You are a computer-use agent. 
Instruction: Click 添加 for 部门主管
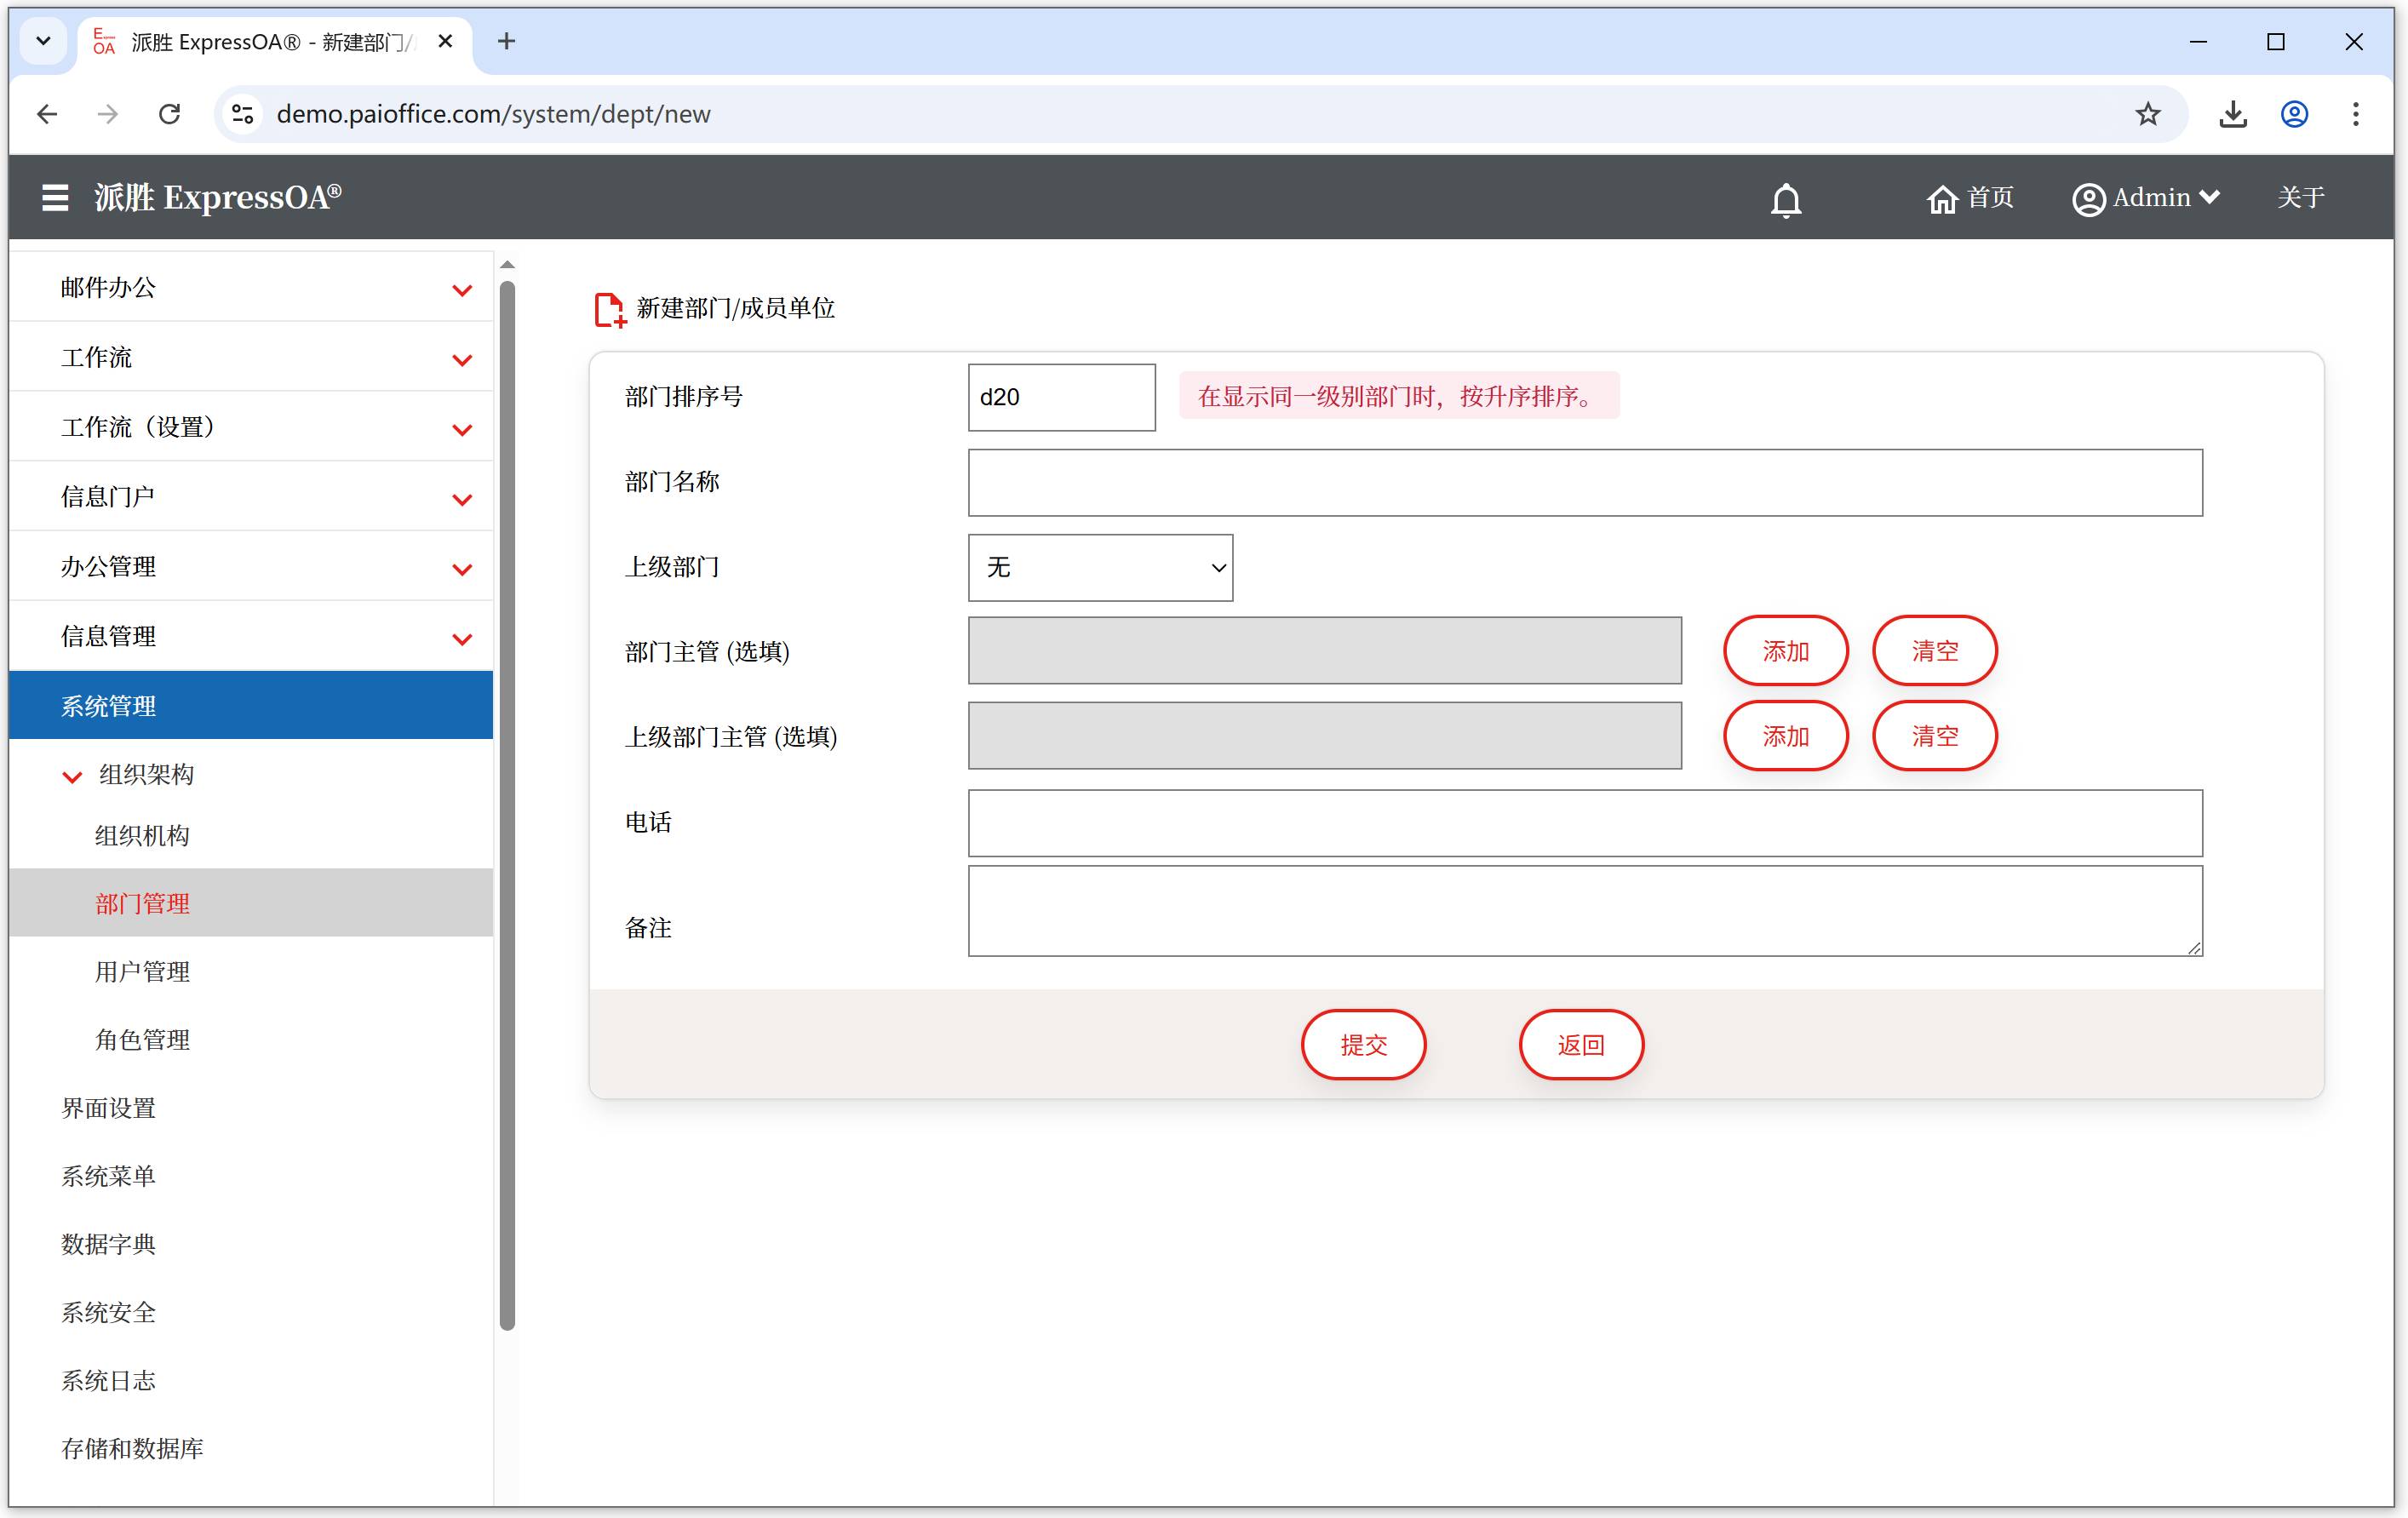pyautogui.click(x=1785, y=651)
